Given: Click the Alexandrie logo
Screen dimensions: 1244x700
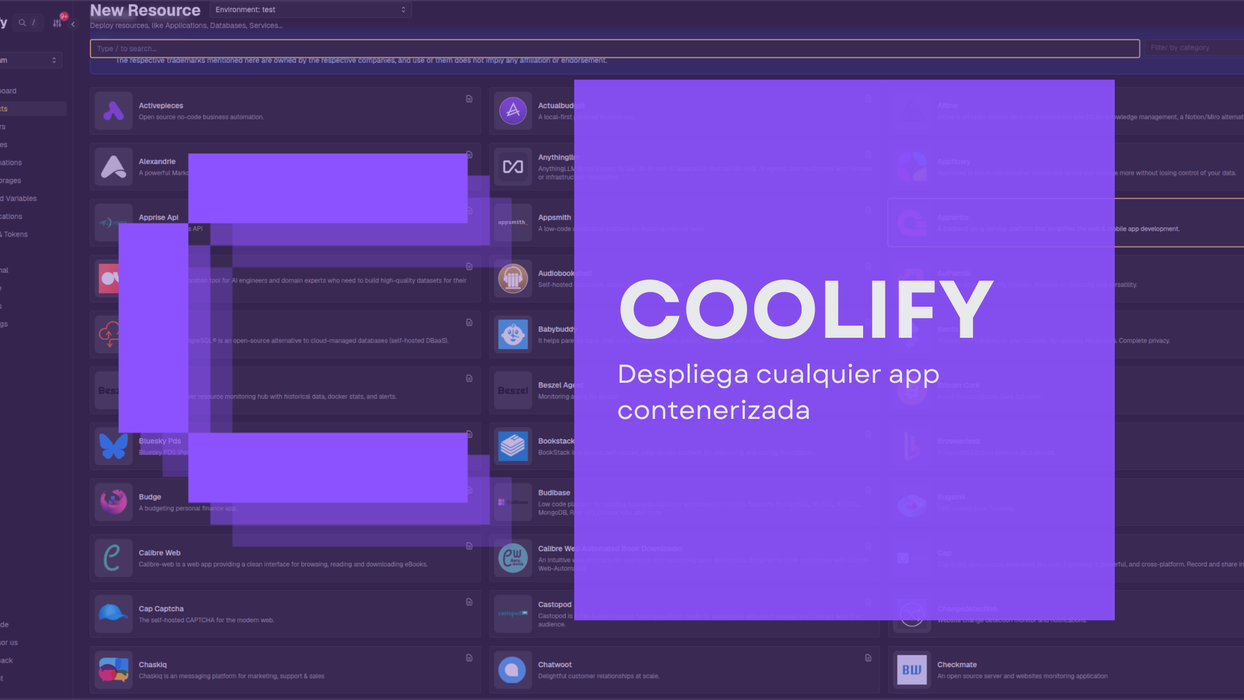Looking at the screenshot, I should tap(113, 167).
